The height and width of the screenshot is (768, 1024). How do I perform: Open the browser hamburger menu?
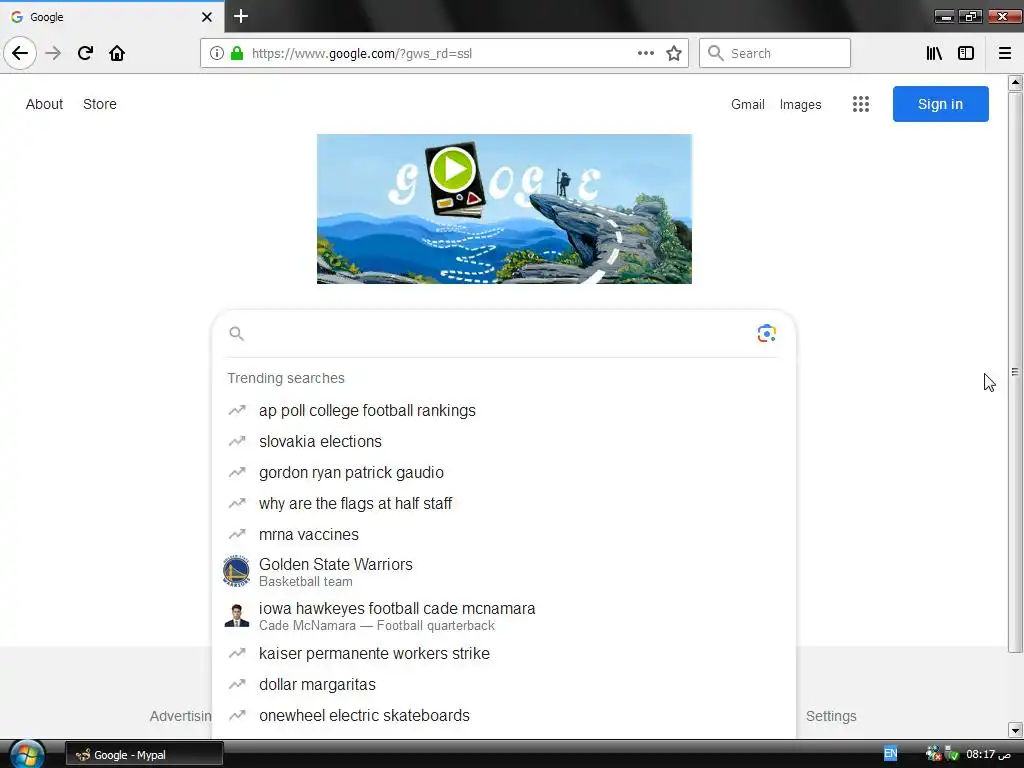pos(1005,53)
